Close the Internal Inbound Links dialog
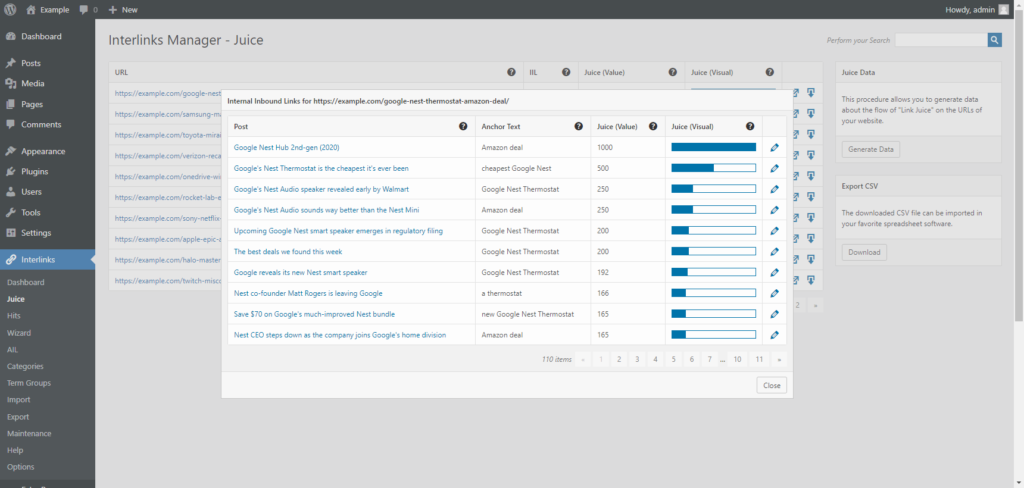This screenshot has width=1024, height=488. point(771,385)
